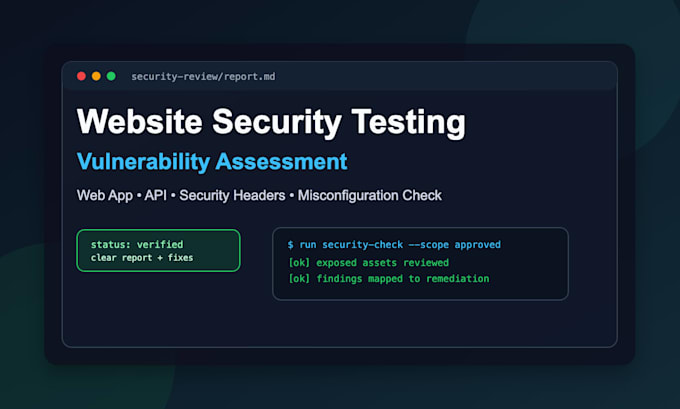The width and height of the screenshot is (680, 409).
Task: Click the Web App • API • Security Headers line
Action: 259,196
